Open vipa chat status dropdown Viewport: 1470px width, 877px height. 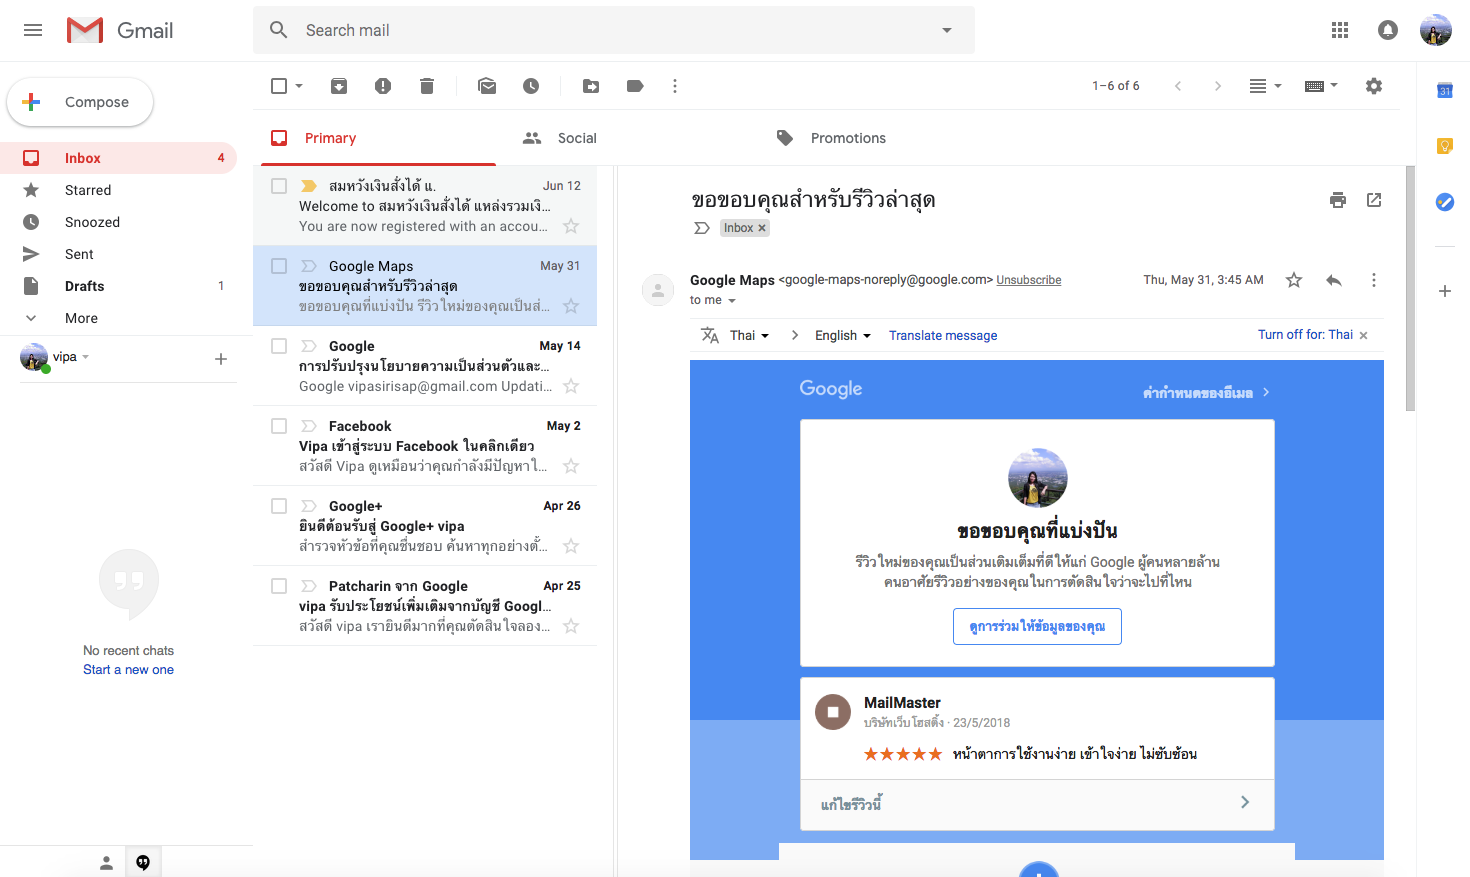[x=86, y=357]
